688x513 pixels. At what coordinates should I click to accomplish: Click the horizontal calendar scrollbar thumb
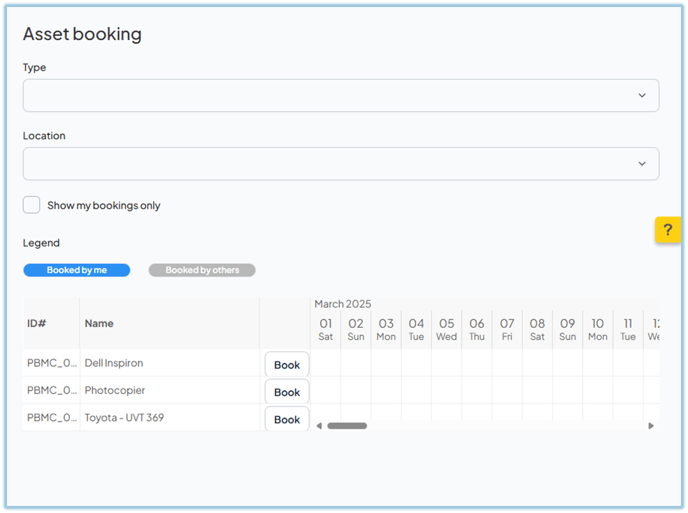pyautogui.click(x=347, y=426)
